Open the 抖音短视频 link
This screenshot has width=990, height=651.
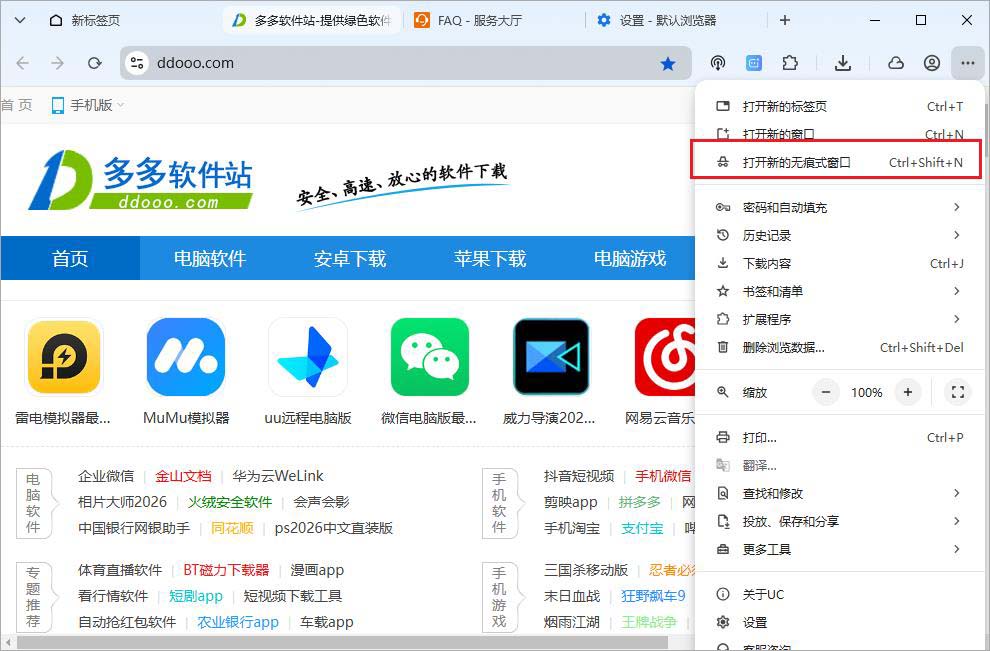point(579,476)
